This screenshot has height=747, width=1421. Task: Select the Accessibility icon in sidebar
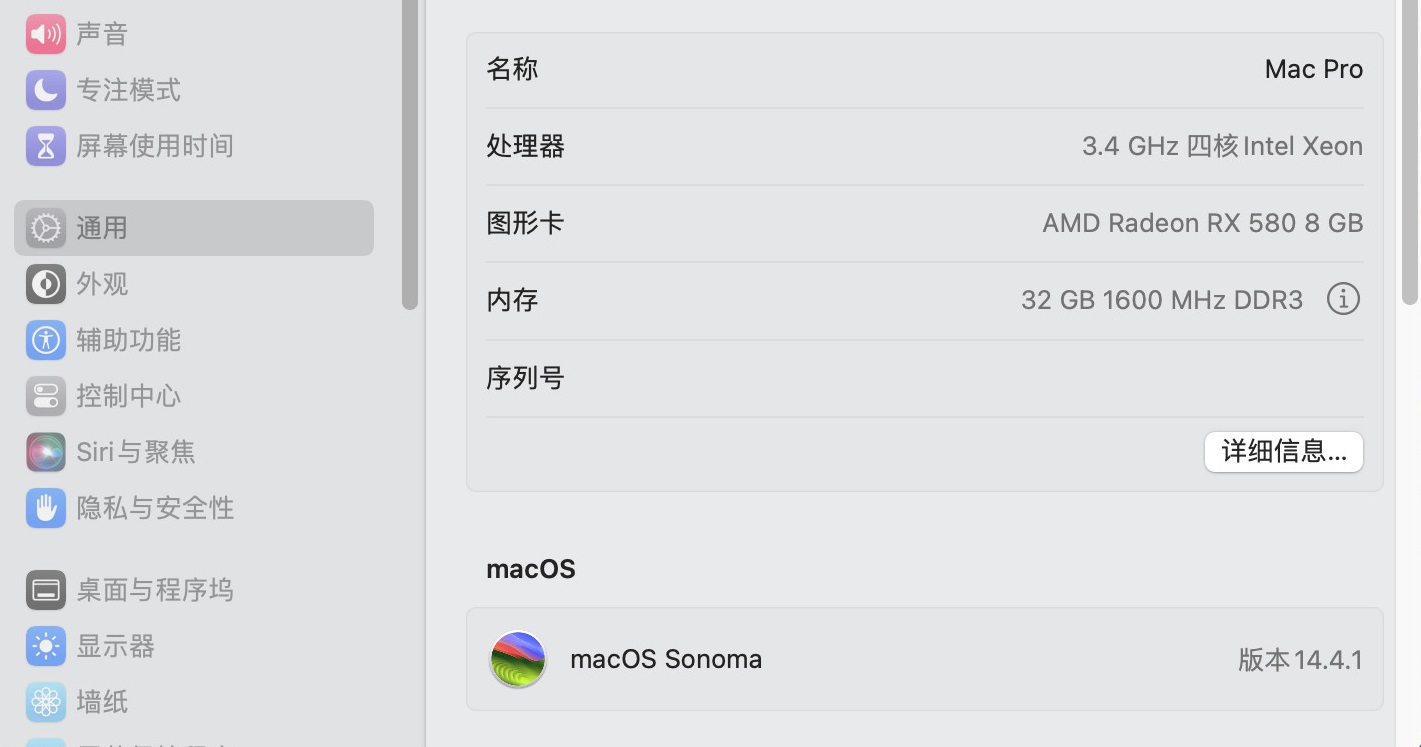point(46,340)
